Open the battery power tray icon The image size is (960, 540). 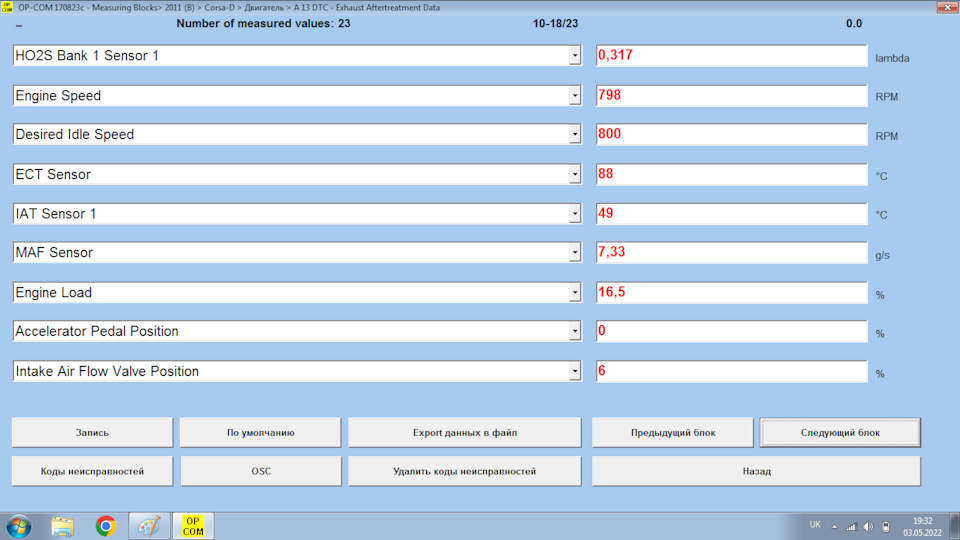point(886,527)
